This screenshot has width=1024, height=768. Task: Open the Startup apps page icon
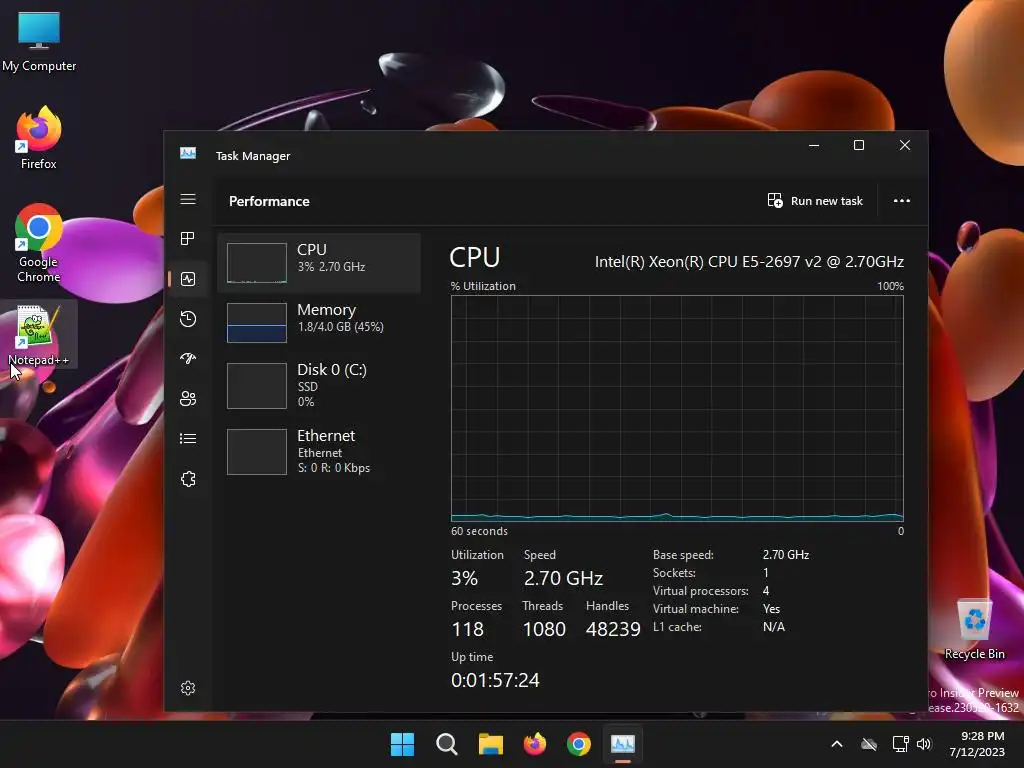pyautogui.click(x=188, y=359)
